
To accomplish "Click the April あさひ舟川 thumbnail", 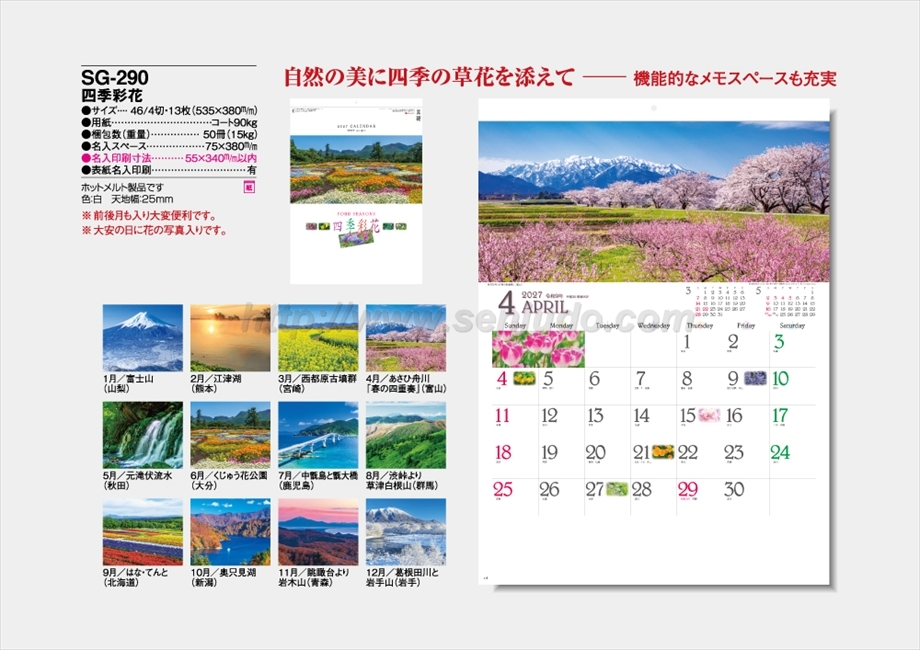I will coord(406,338).
